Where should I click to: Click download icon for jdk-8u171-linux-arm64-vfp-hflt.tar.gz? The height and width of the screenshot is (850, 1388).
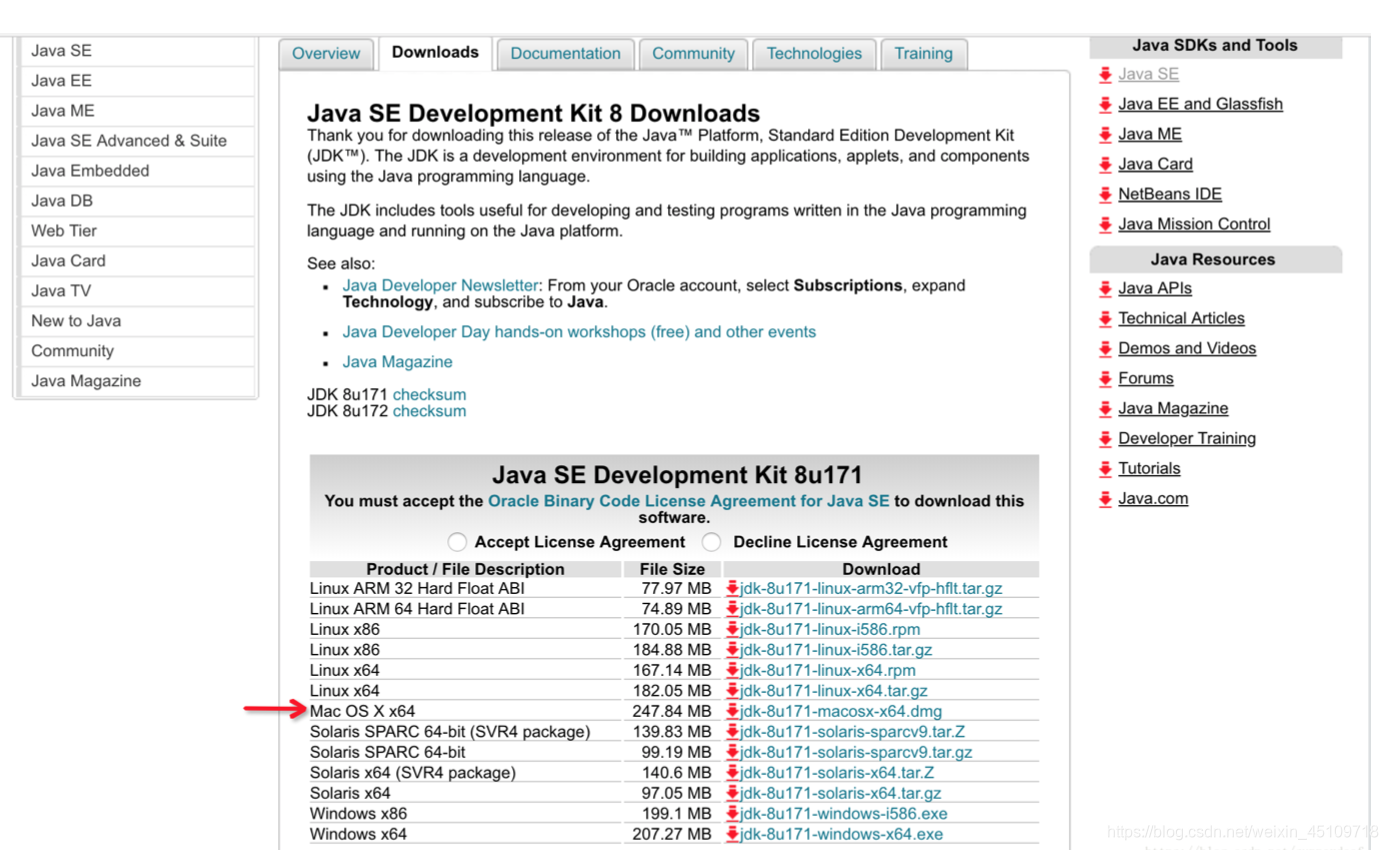(732, 609)
